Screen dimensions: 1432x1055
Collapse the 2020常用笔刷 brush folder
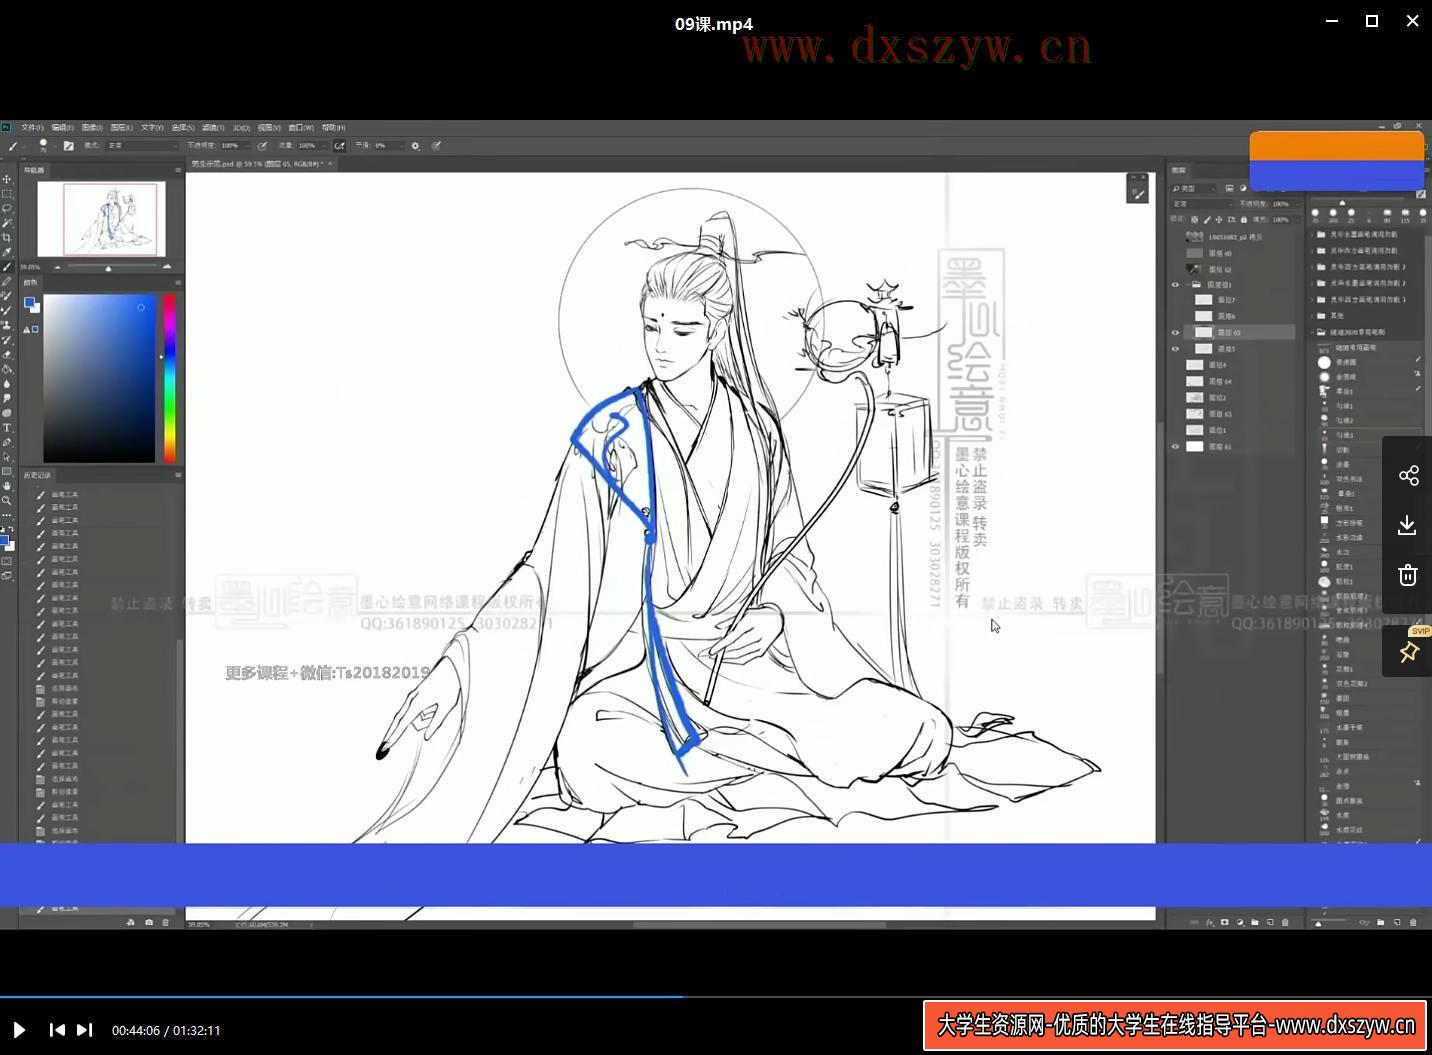coord(1313,331)
